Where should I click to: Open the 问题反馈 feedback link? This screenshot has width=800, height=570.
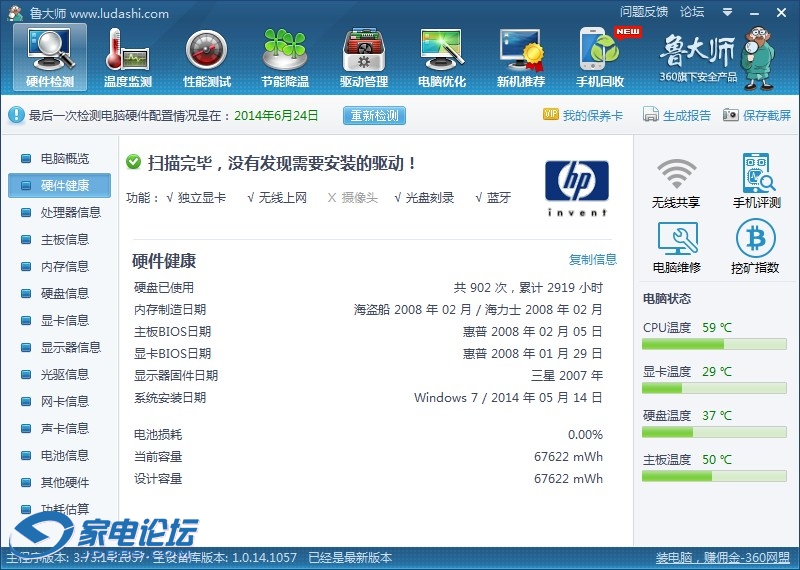(644, 12)
